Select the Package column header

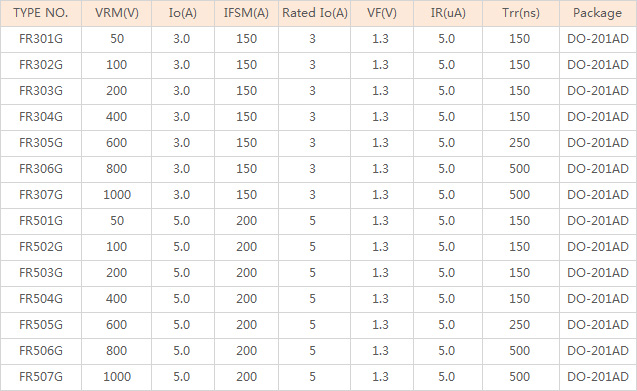pos(598,13)
